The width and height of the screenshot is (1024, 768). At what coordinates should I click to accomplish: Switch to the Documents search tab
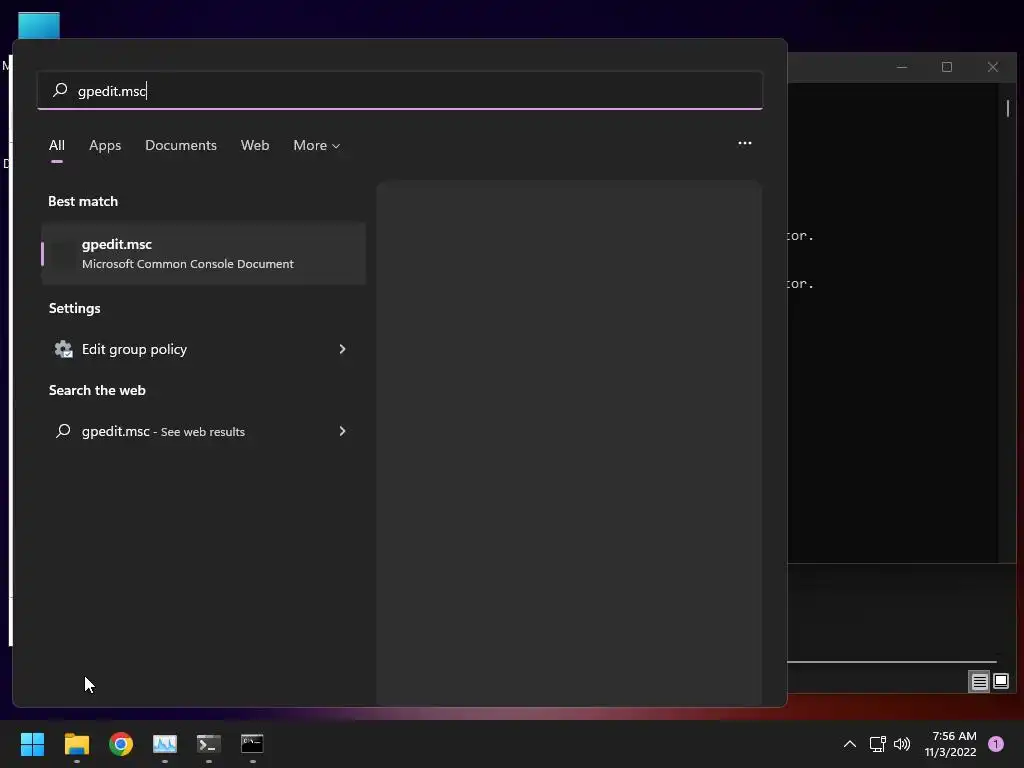click(x=181, y=145)
